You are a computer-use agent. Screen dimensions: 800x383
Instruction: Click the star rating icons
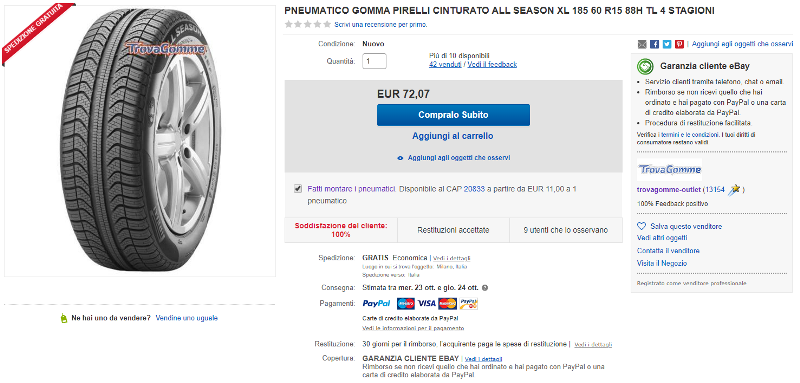308,24
